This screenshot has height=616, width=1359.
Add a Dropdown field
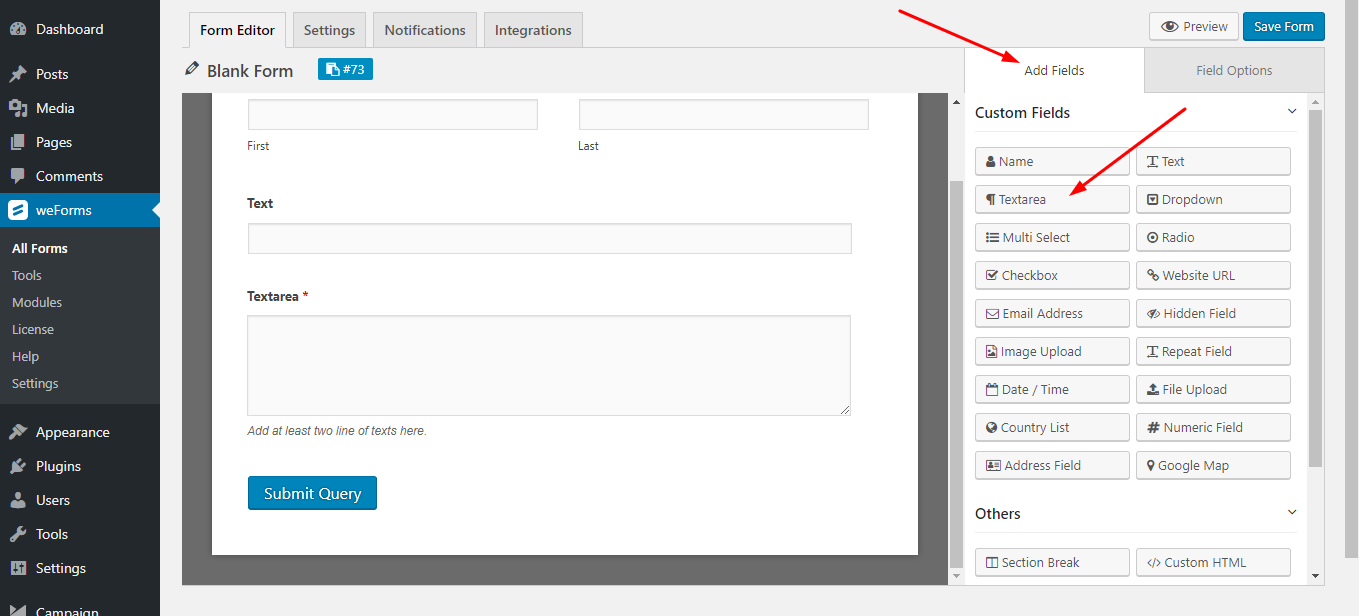(1212, 199)
